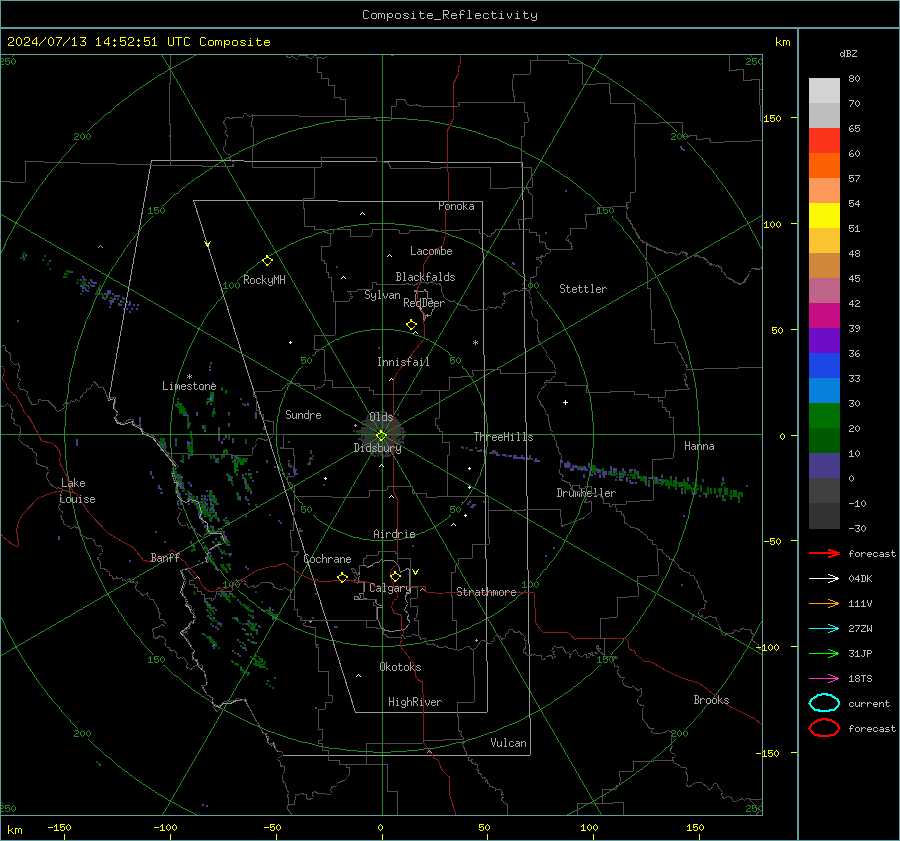The image size is (900, 841).
Task: Pick the bright green 20-30 dBZ swatch
Action: [x=824, y=416]
